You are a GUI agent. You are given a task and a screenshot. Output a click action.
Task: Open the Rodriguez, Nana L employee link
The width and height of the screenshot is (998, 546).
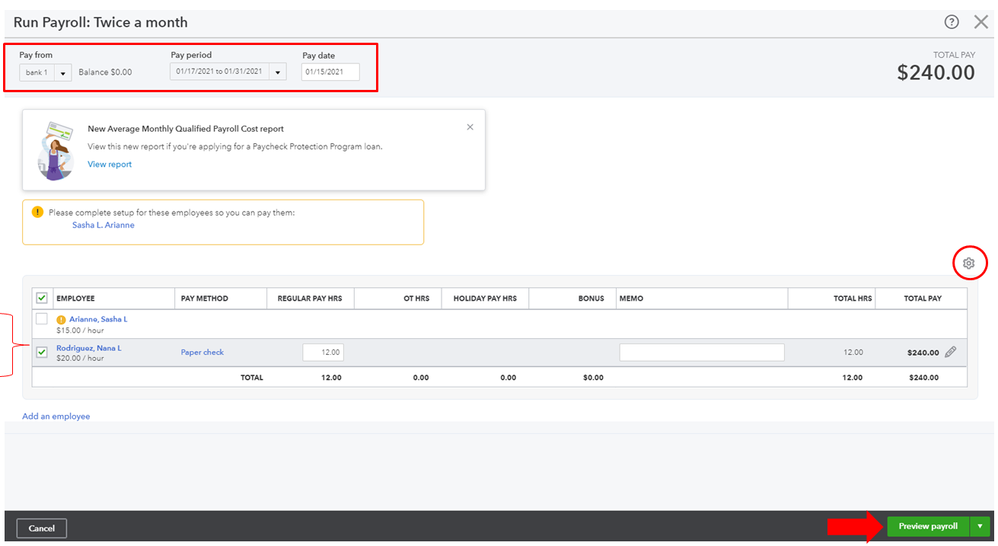(88, 348)
